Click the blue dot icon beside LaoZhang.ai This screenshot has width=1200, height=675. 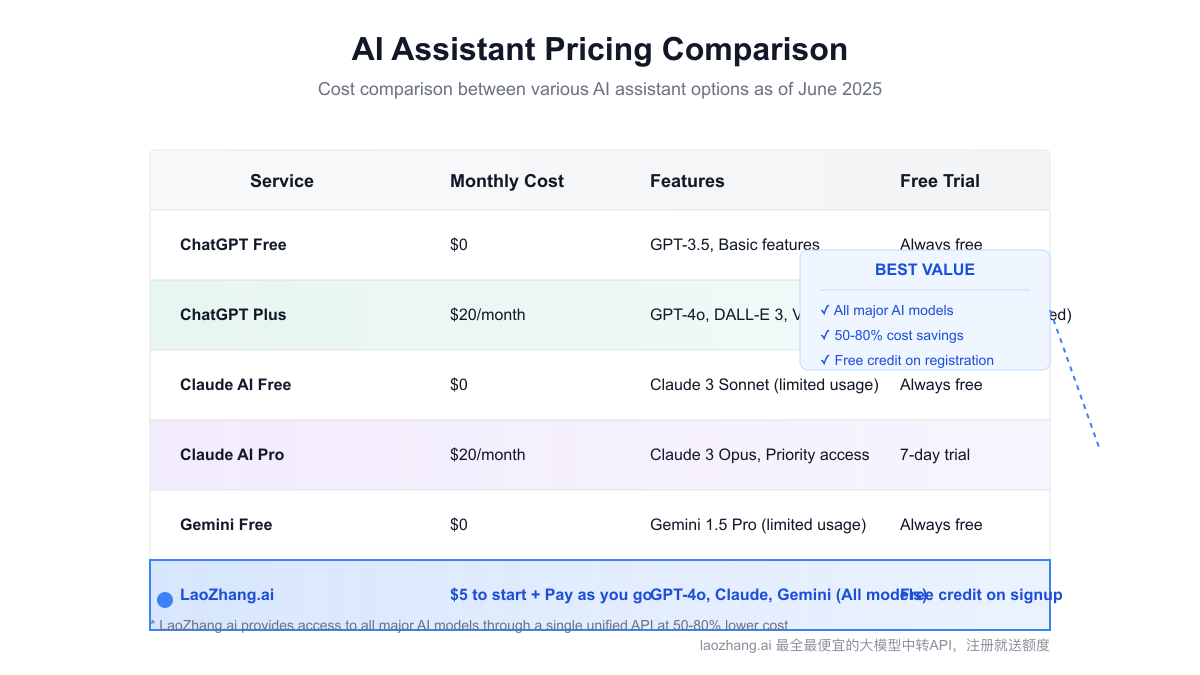(164, 599)
